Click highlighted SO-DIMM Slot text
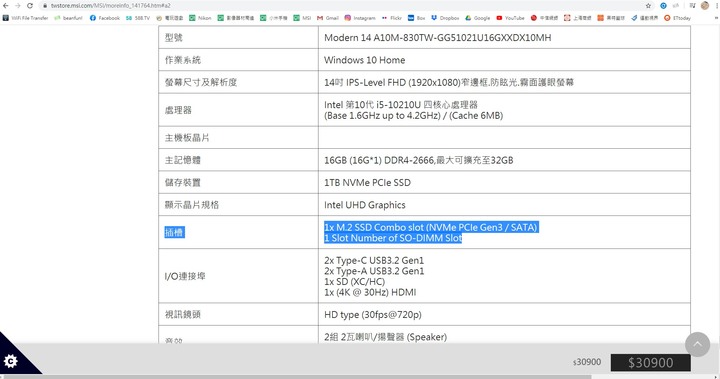 [x=393, y=238]
